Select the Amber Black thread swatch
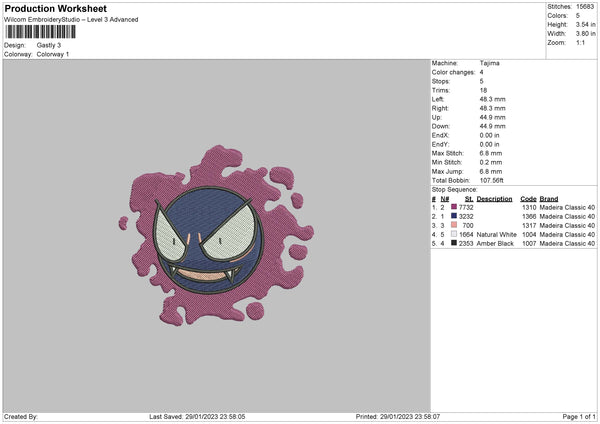This screenshot has height=424, width=600. (x=454, y=243)
